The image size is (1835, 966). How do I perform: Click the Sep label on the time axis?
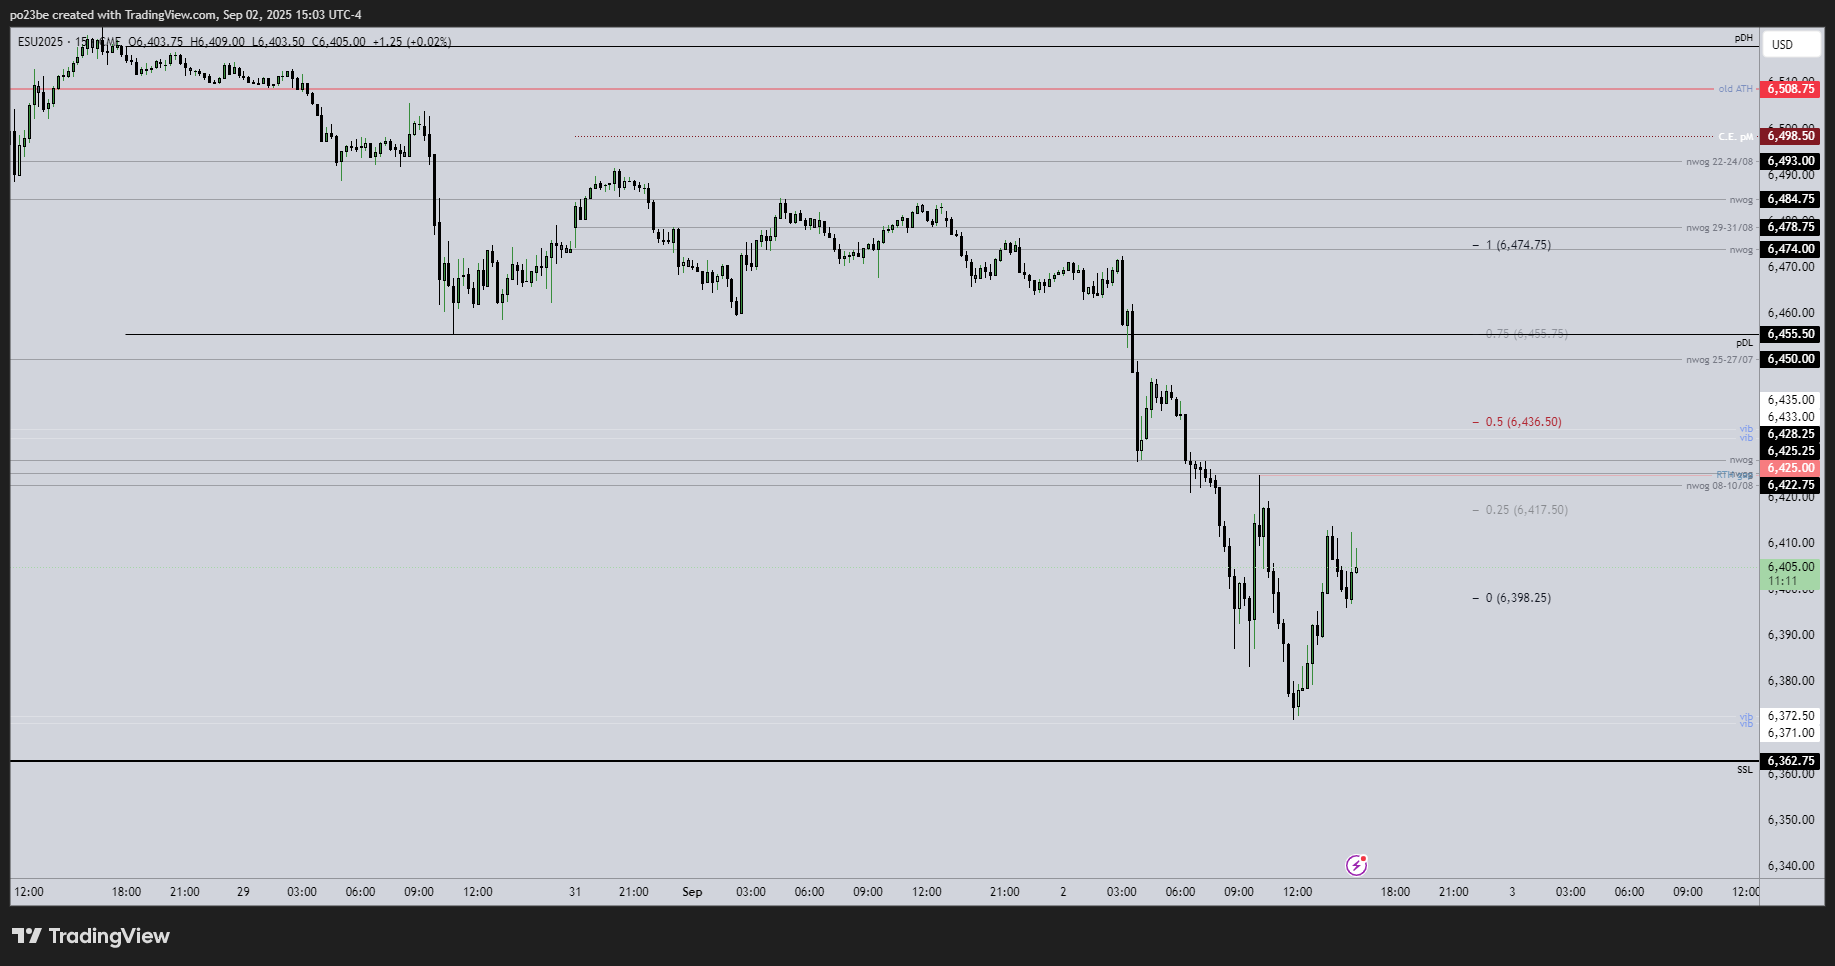692,892
